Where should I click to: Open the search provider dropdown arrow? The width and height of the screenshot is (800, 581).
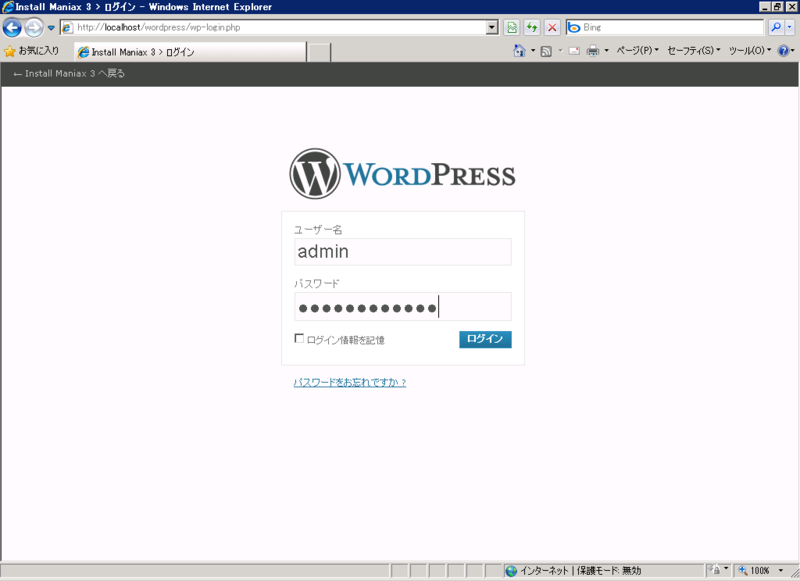pyautogui.click(x=789, y=28)
